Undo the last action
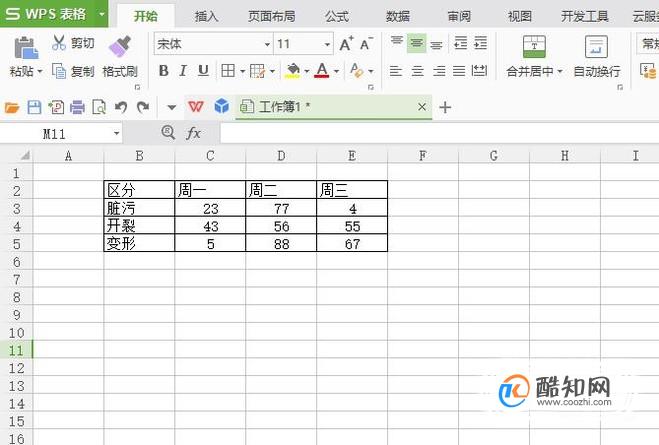Screen dimensions: 659x445 click(121, 108)
